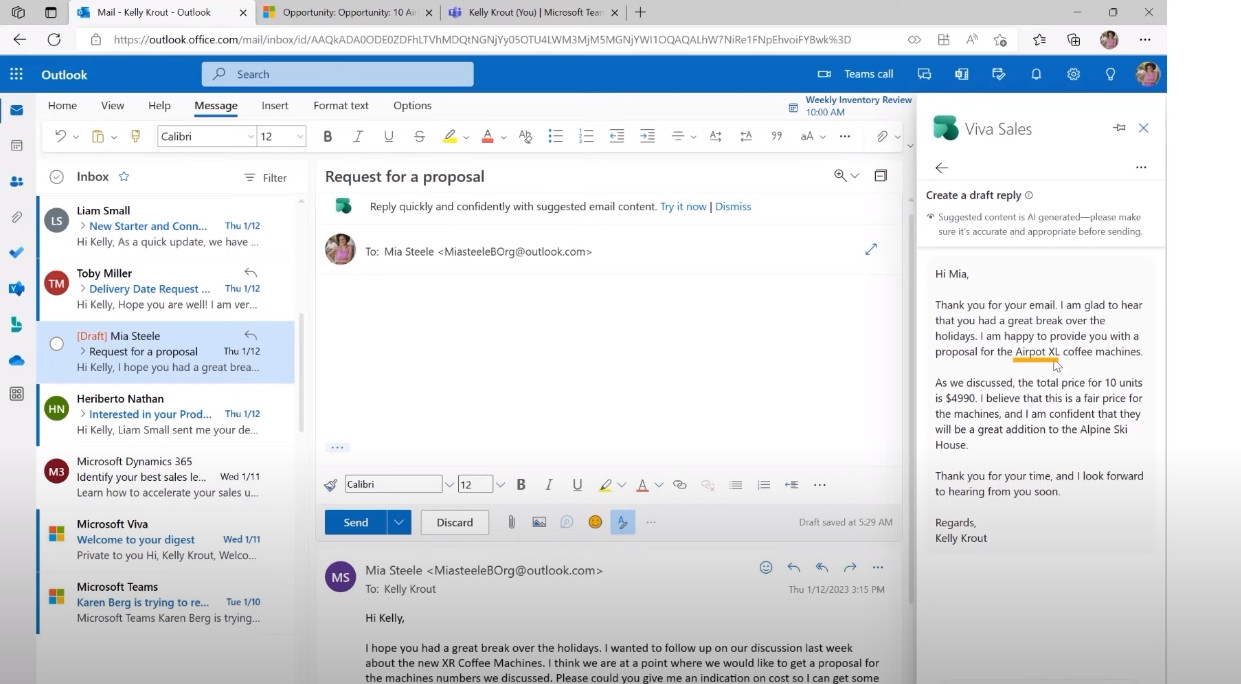The image size is (1241, 684).
Task: Open the Paste options dropdown arrow
Action: coord(114,137)
